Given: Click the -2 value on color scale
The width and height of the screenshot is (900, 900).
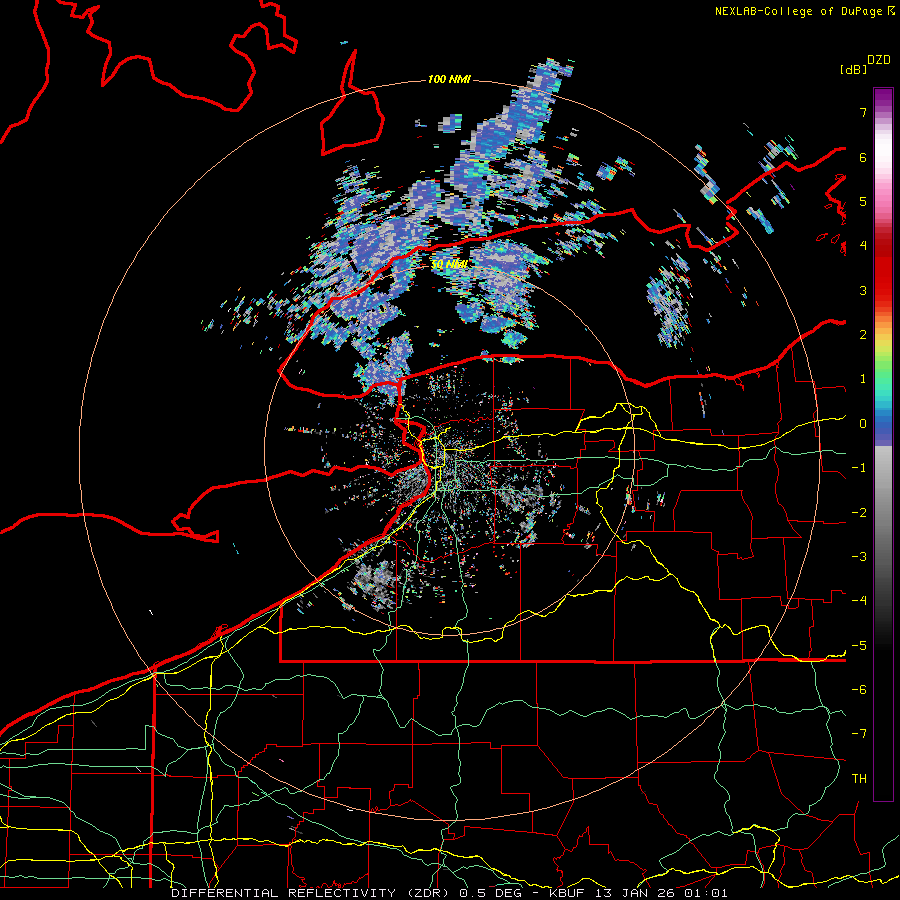Looking at the screenshot, I should tap(859, 513).
